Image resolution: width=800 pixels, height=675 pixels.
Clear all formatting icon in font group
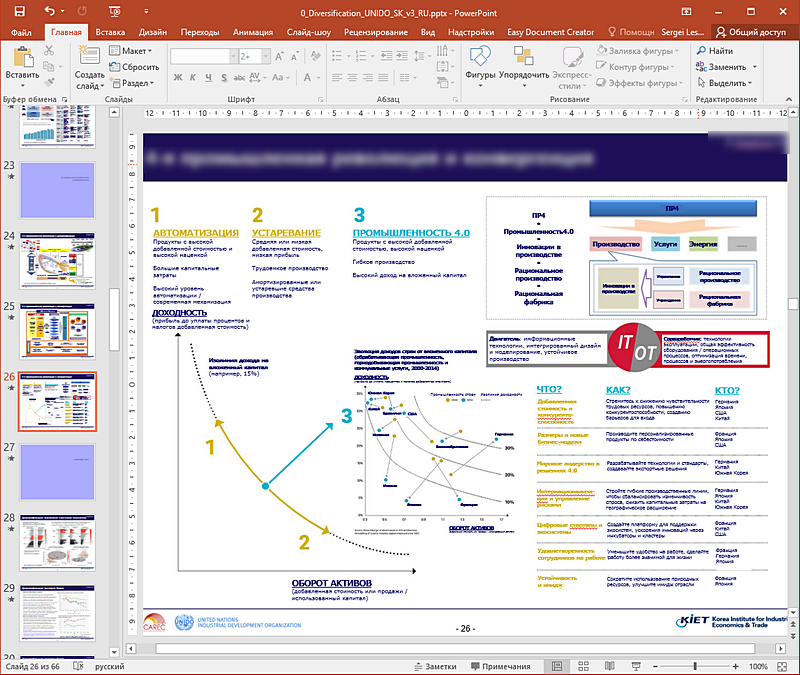tap(316, 56)
